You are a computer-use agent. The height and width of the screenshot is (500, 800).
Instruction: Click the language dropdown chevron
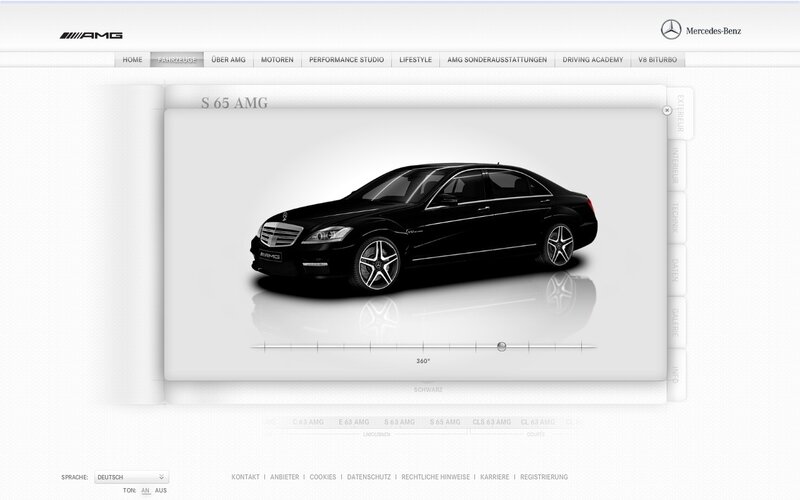click(161, 477)
